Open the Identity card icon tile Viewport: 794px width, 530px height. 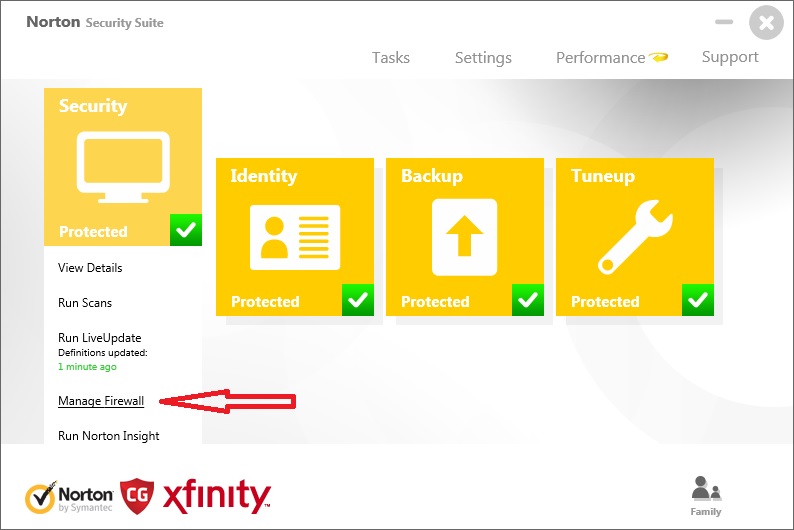click(294, 238)
